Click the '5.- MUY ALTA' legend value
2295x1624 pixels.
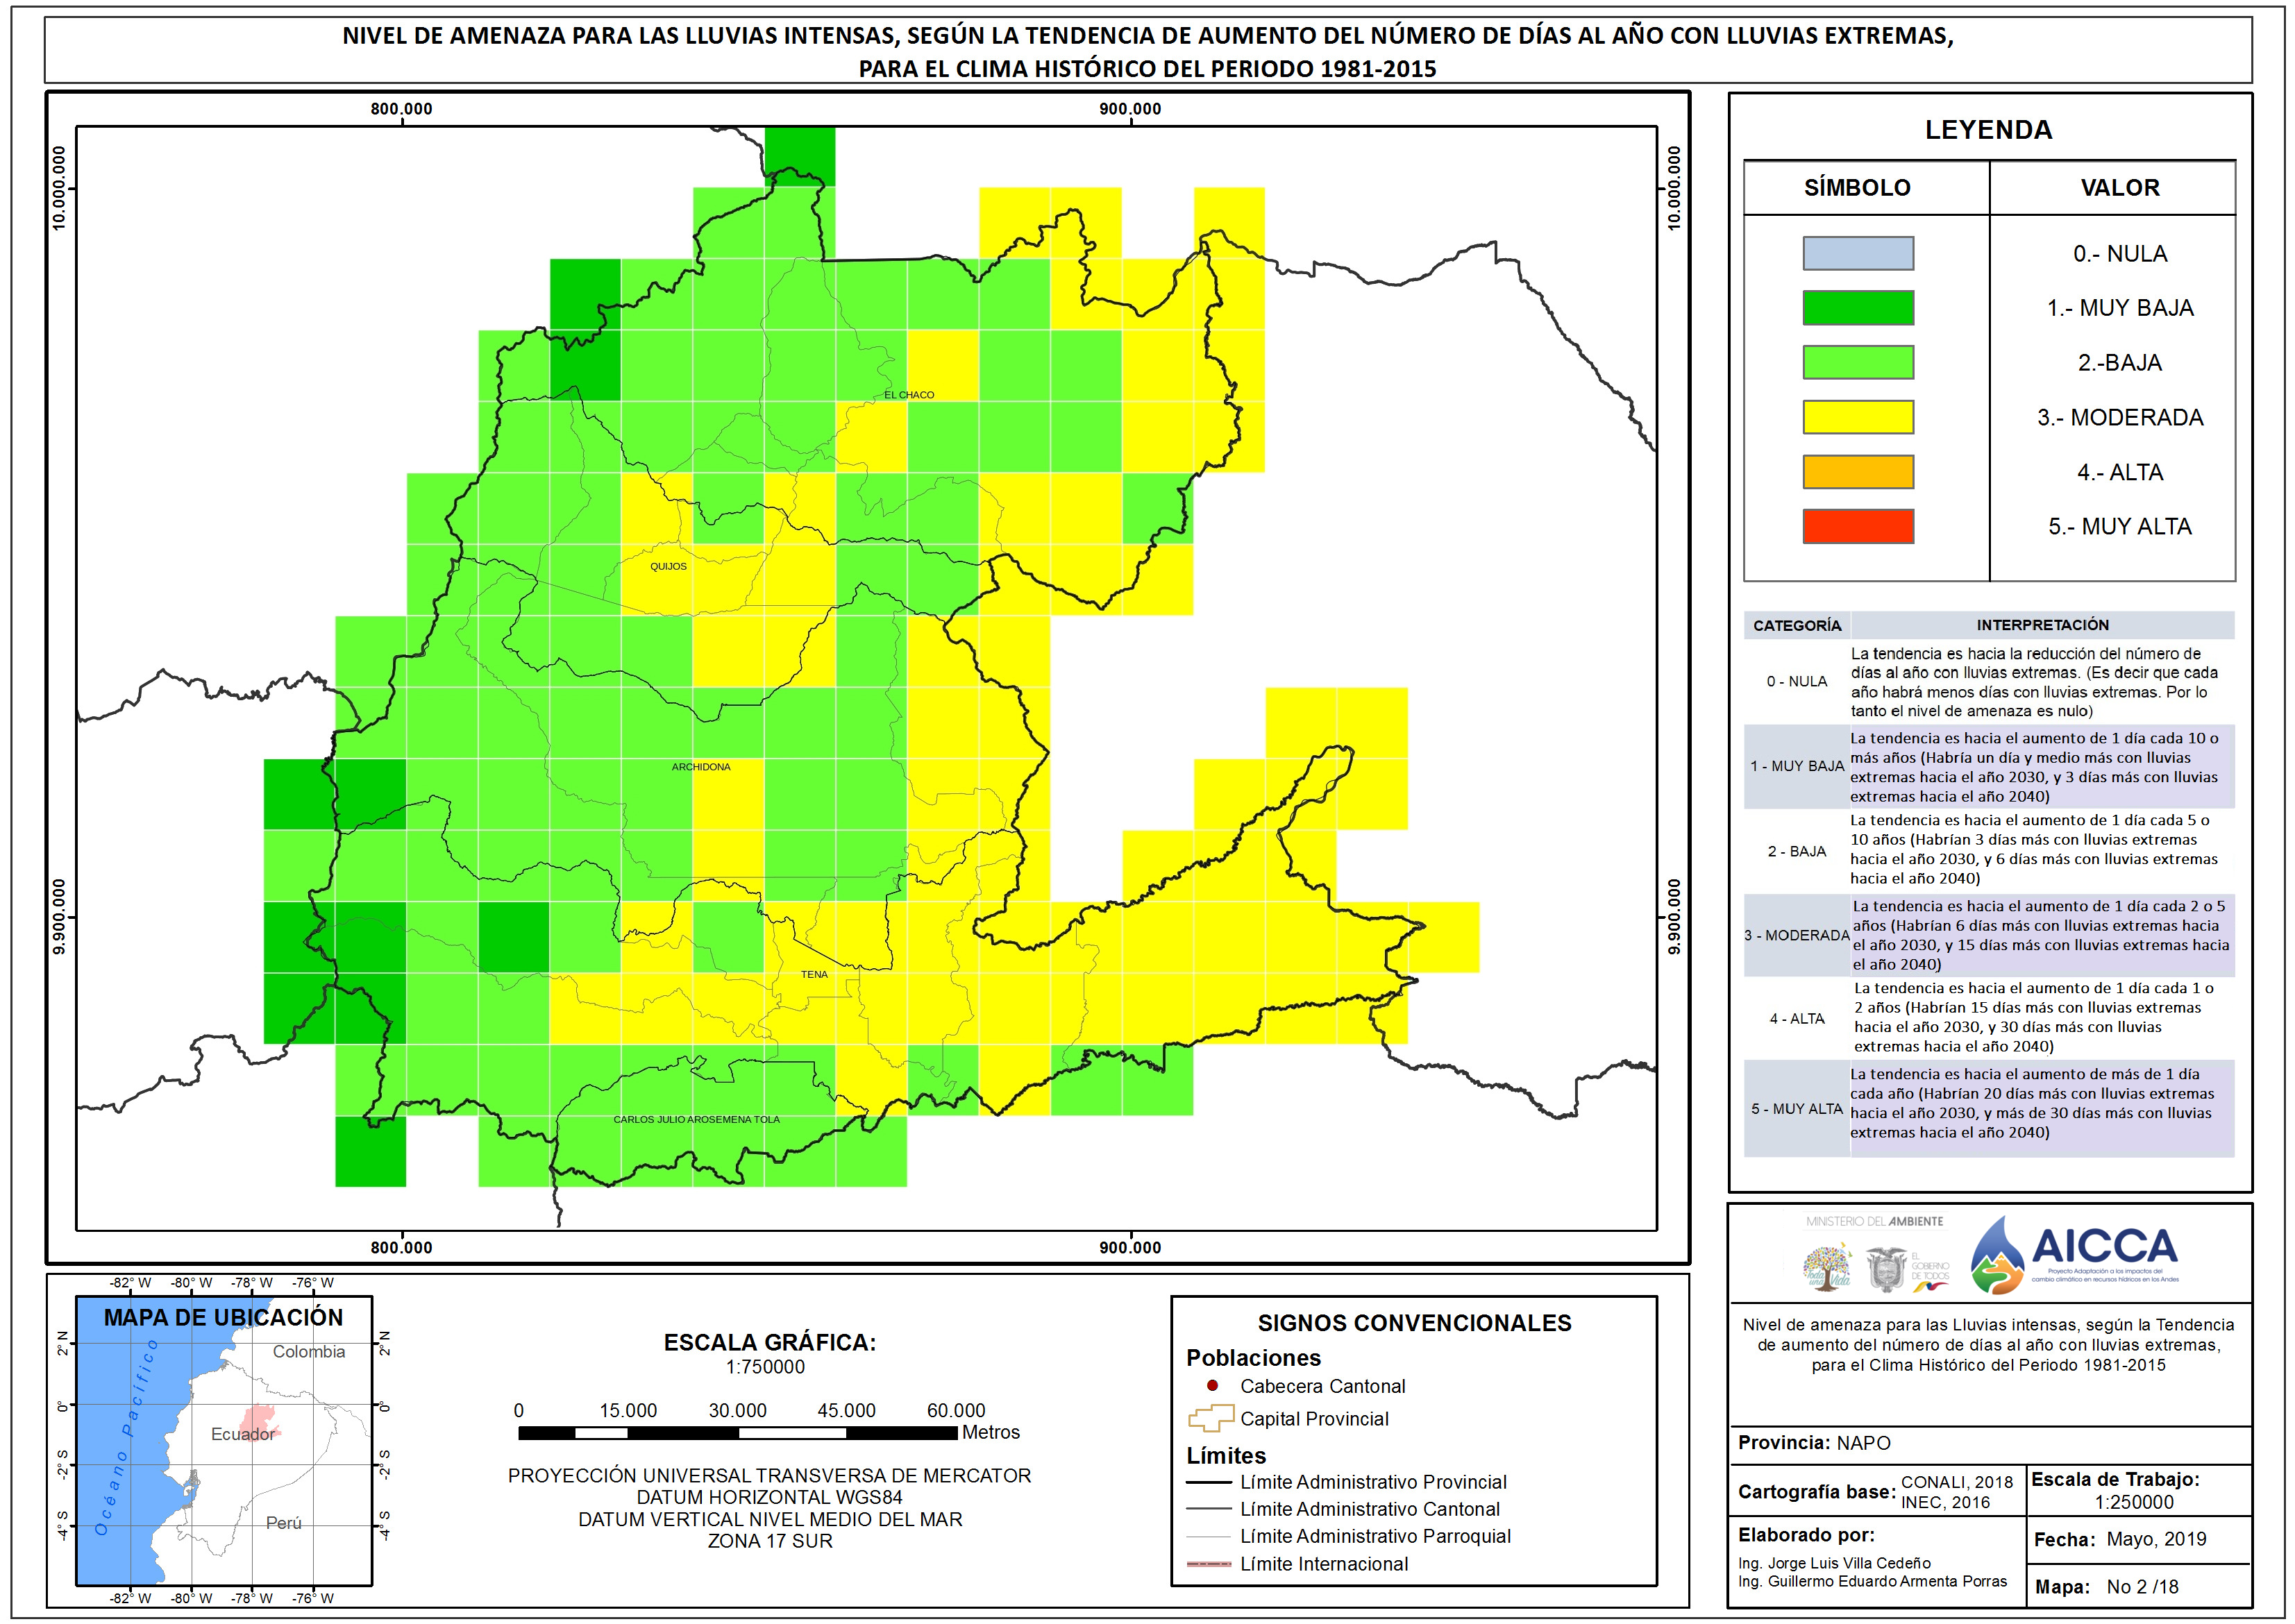coord(2119,526)
